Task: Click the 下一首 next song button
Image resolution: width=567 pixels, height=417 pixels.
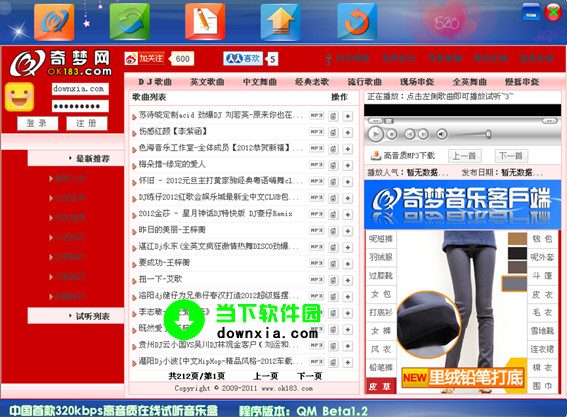Action: point(511,156)
